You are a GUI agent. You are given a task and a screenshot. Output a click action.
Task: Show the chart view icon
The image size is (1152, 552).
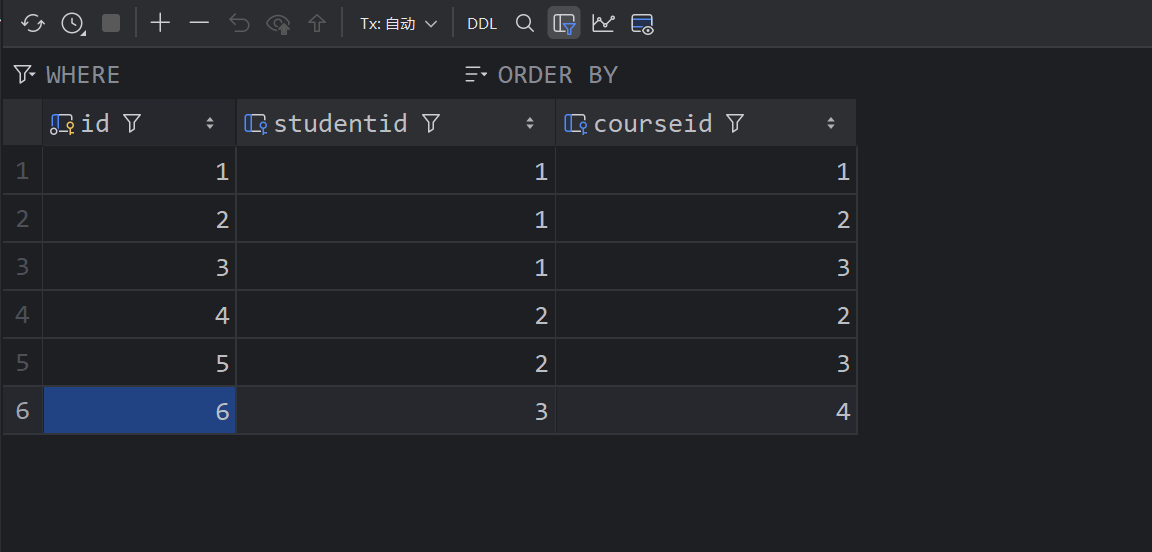pos(603,24)
